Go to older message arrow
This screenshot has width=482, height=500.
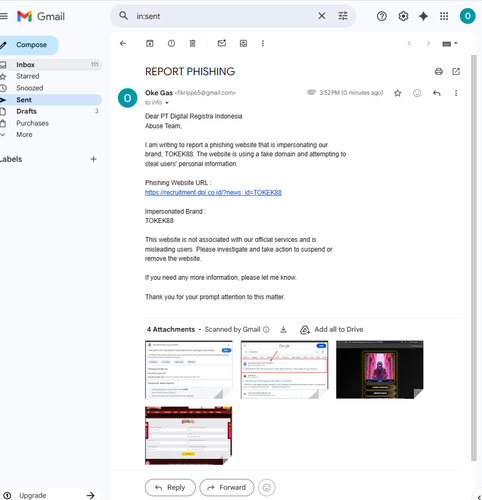pos(428,43)
